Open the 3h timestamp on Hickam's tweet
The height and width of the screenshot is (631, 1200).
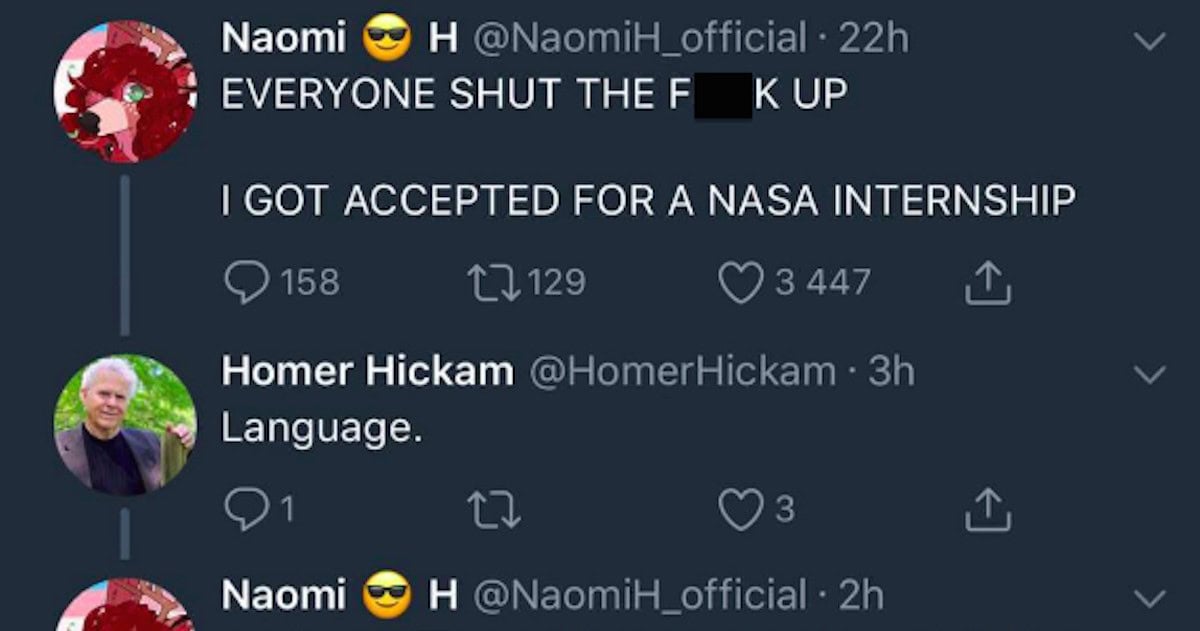click(x=891, y=372)
